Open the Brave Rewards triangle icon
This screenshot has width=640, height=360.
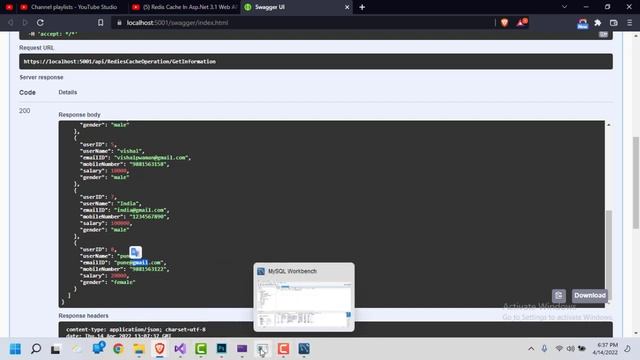click(522, 22)
